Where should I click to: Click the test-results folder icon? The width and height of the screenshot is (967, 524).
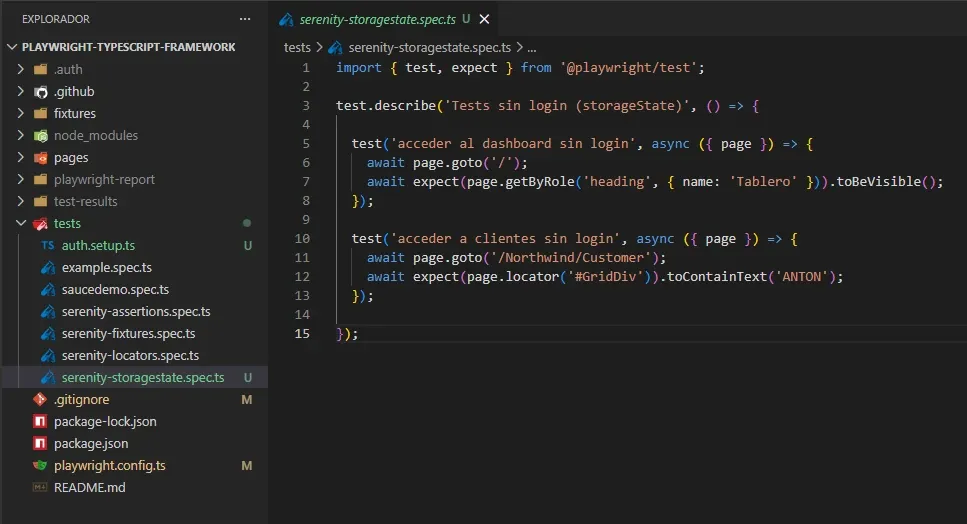tap(41, 202)
